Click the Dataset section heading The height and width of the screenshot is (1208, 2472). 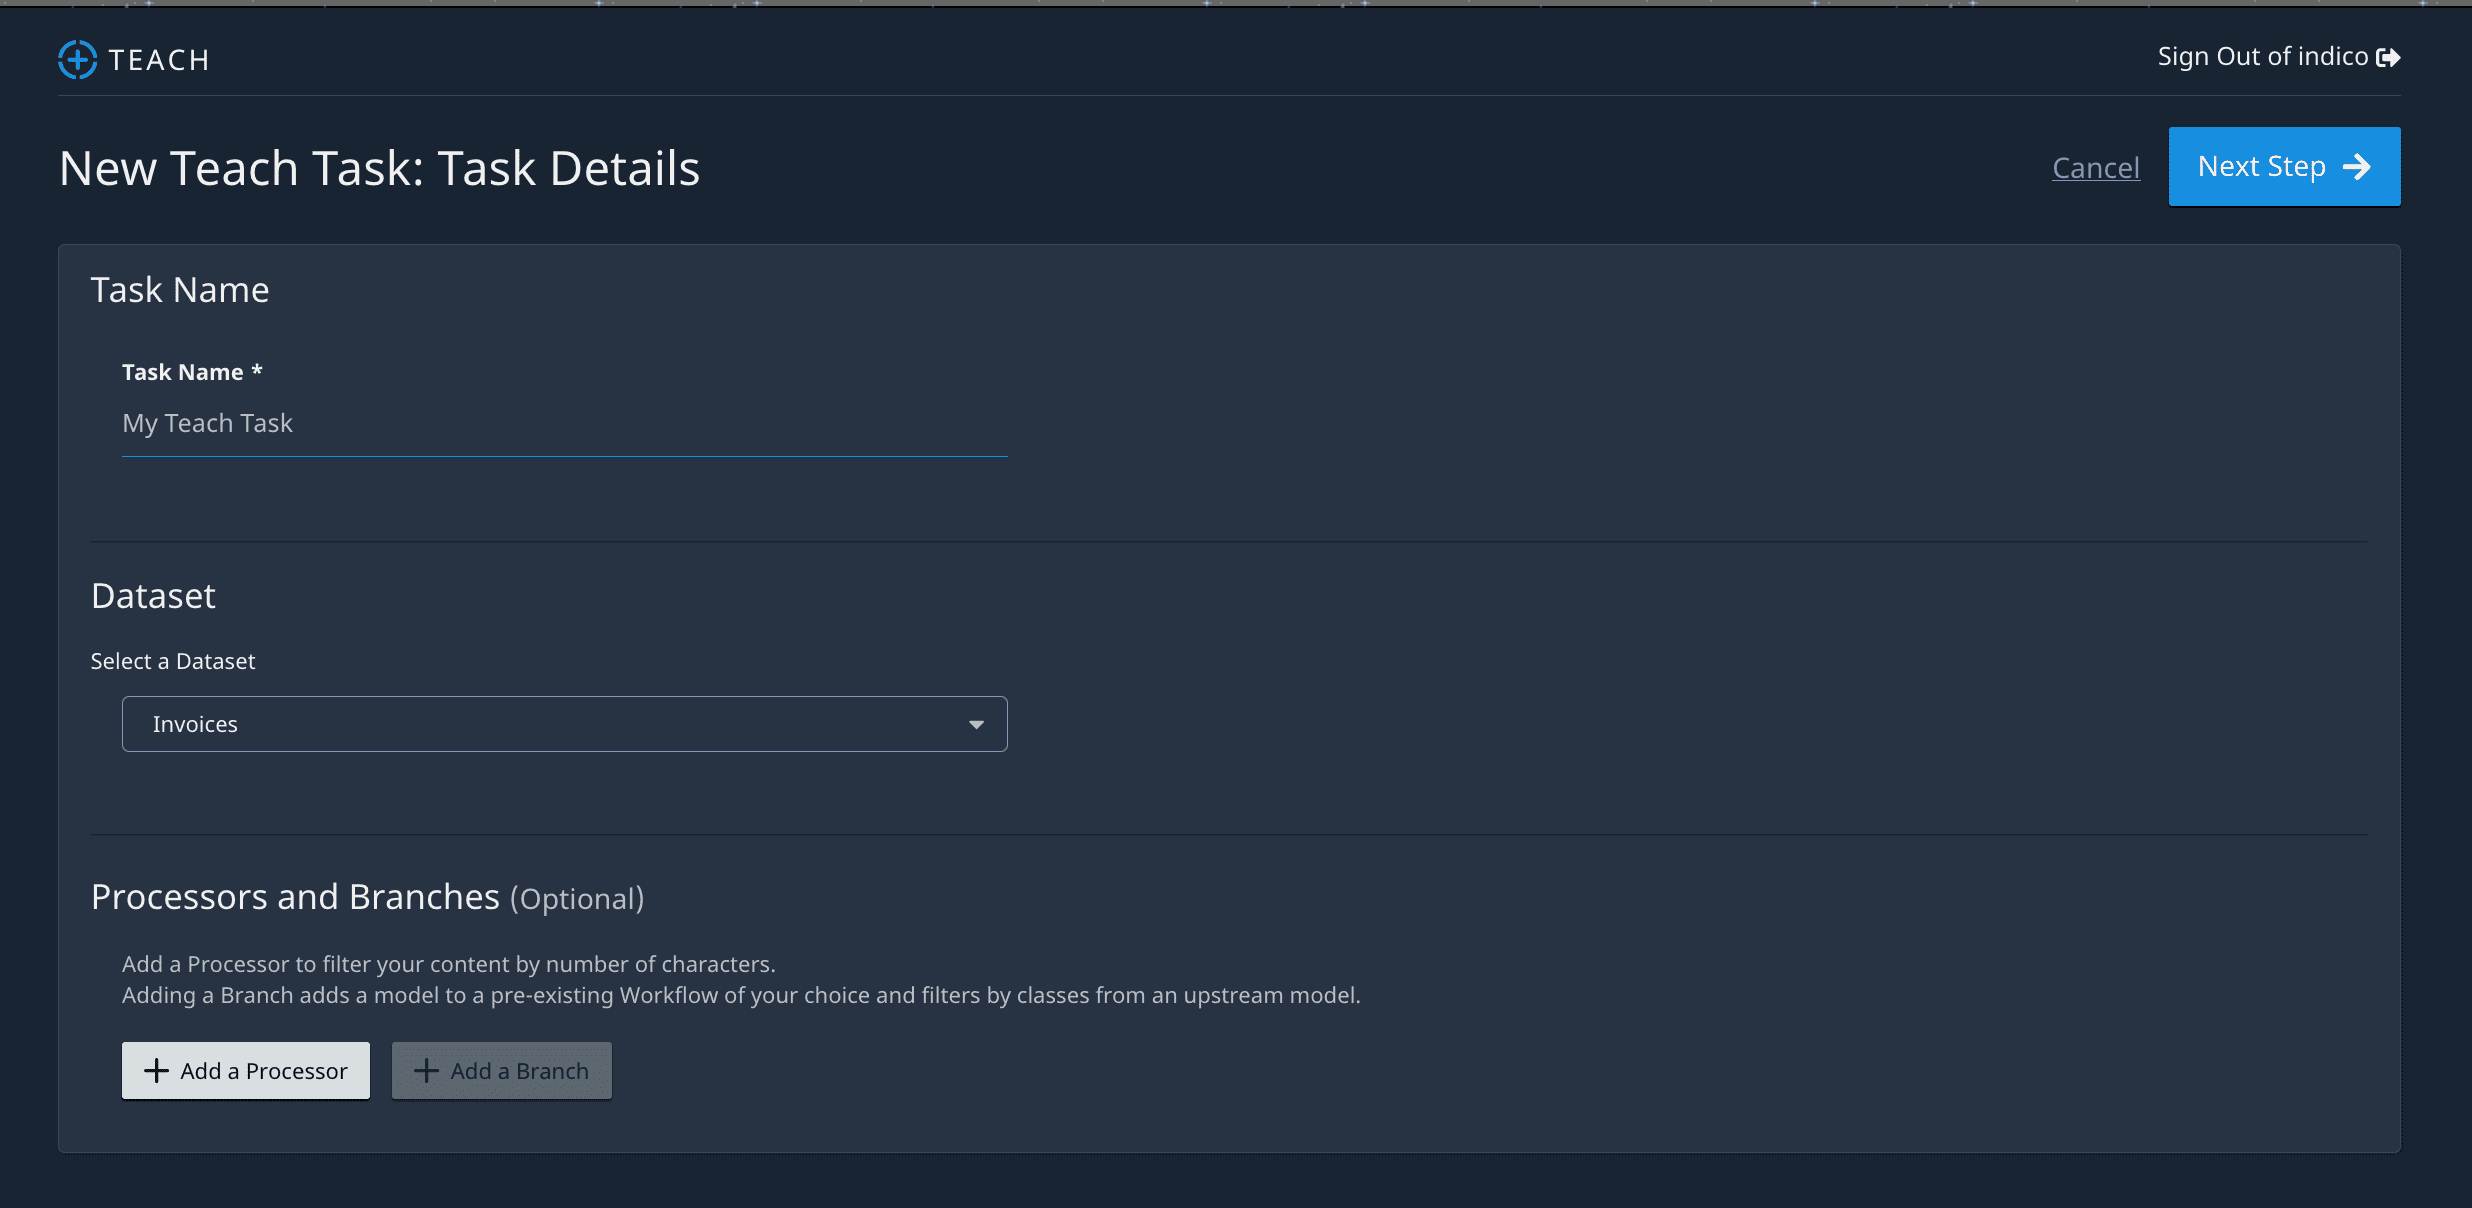153,596
